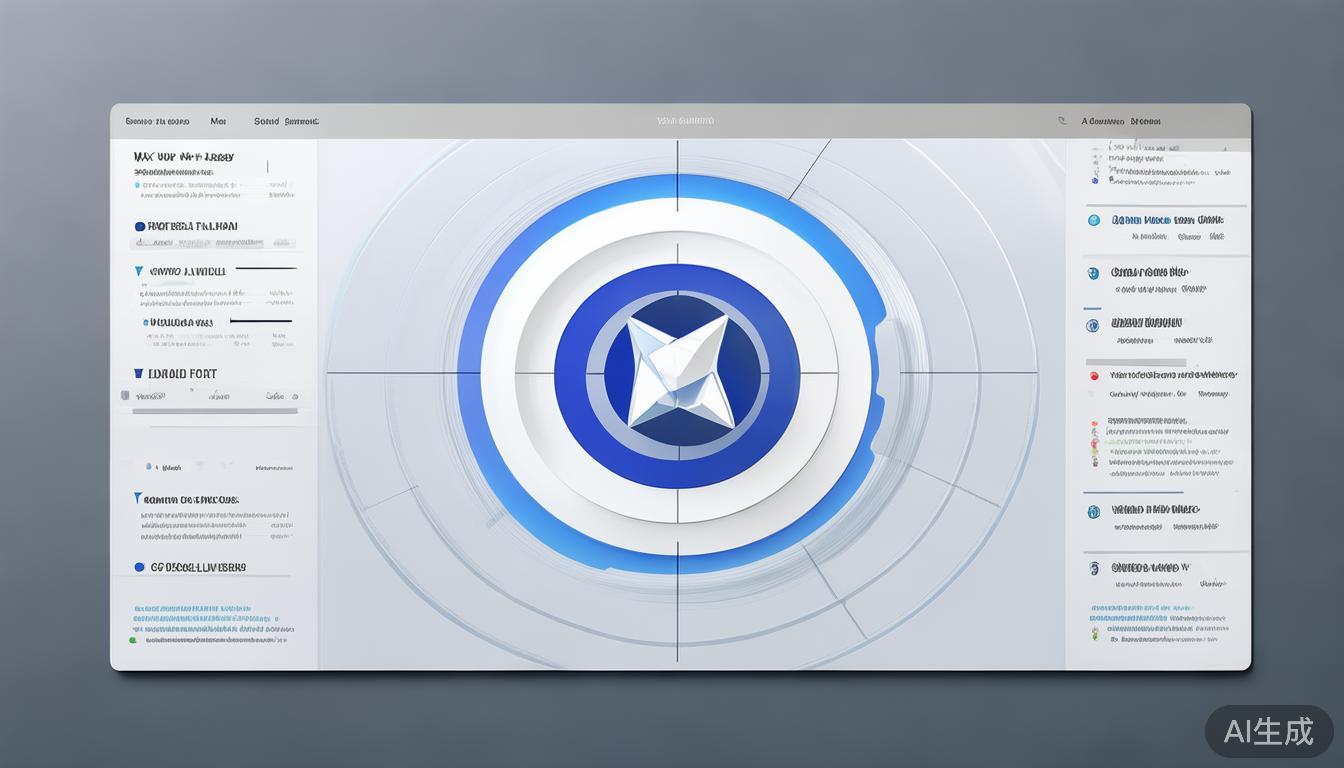
Task: Click the search icon in the top bar
Action: pos(1062,121)
